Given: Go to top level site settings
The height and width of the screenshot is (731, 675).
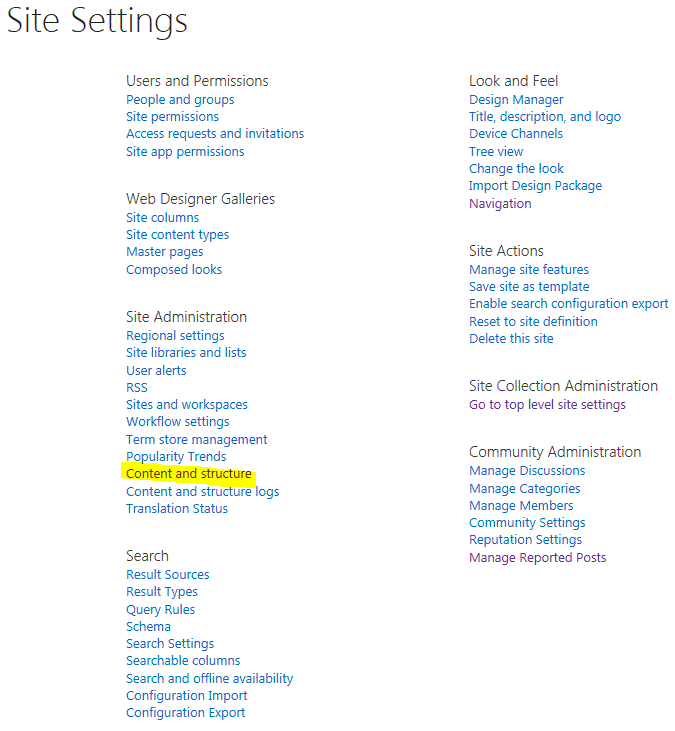Looking at the screenshot, I should pyautogui.click(x=547, y=405).
